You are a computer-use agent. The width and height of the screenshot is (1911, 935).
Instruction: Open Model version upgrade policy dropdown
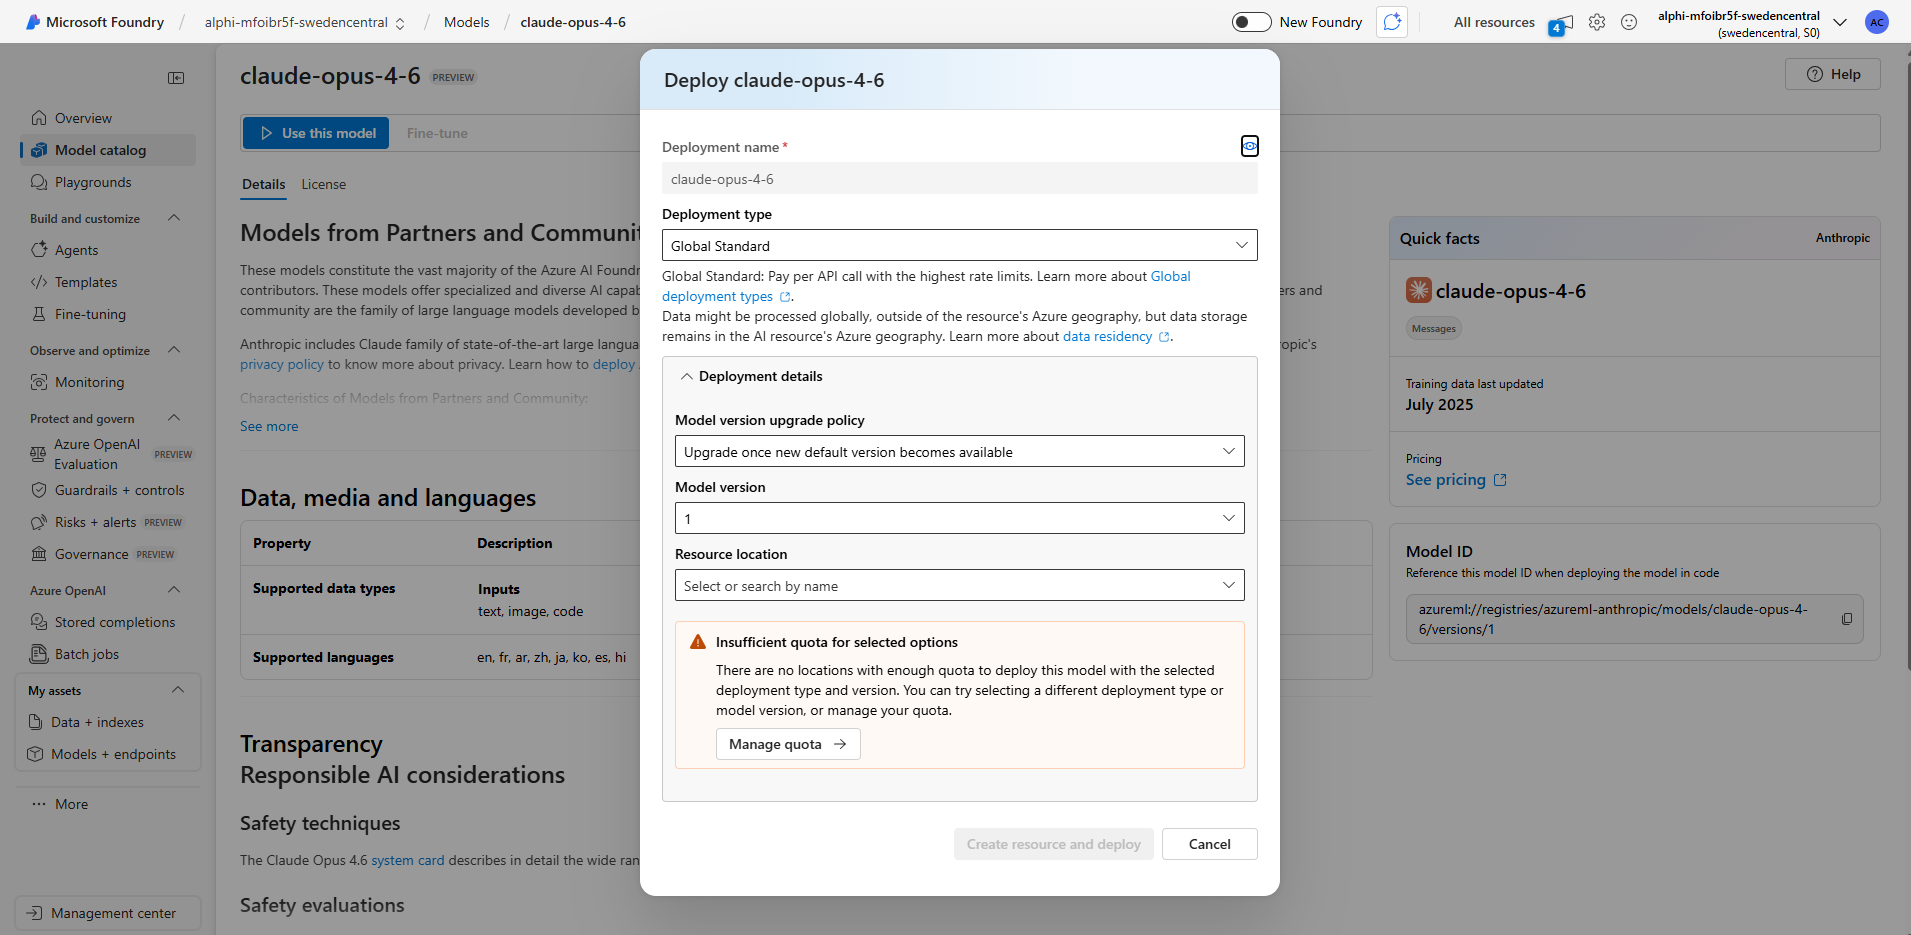point(960,451)
